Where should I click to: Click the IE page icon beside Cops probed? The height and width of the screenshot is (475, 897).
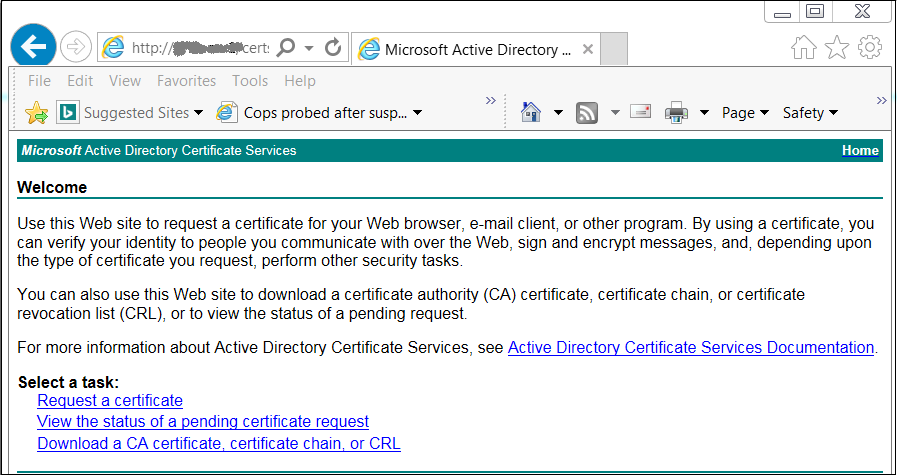[x=227, y=113]
